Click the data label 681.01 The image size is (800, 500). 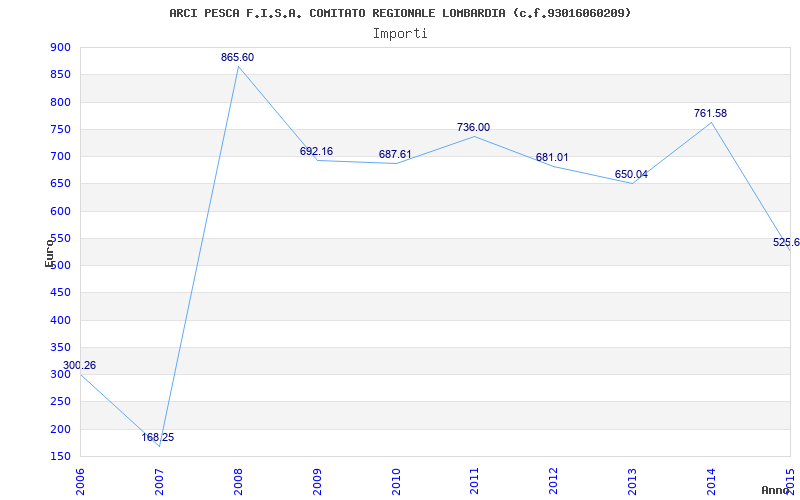pyautogui.click(x=552, y=157)
